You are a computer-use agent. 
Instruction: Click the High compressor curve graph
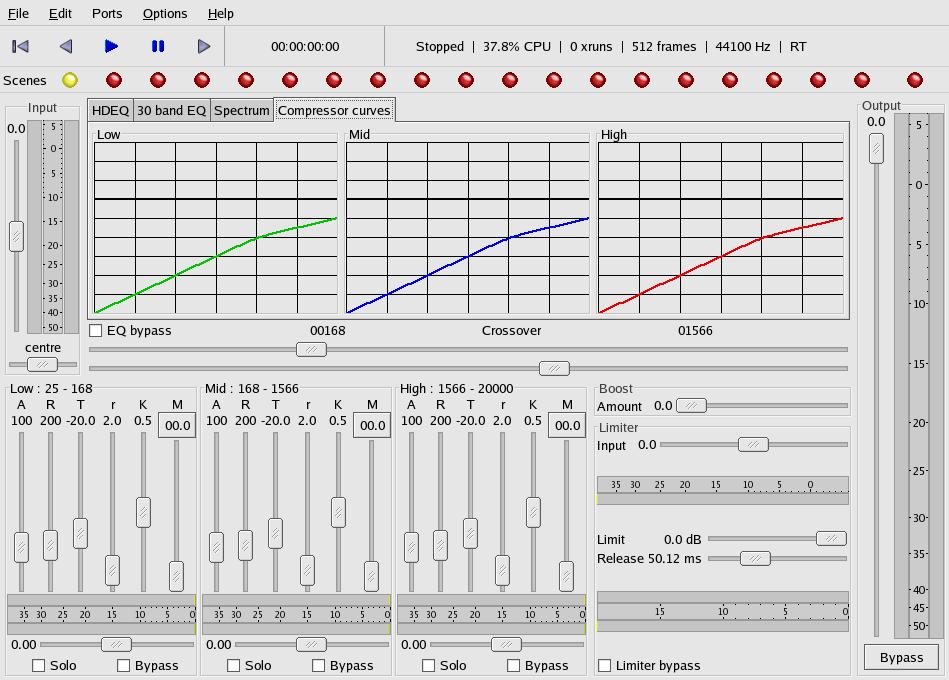(x=721, y=227)
